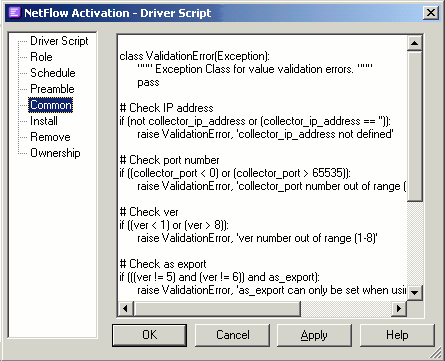Click the vertical scrollbar up arrow
Screen dimensions: 445x361
tap(415, 43)
